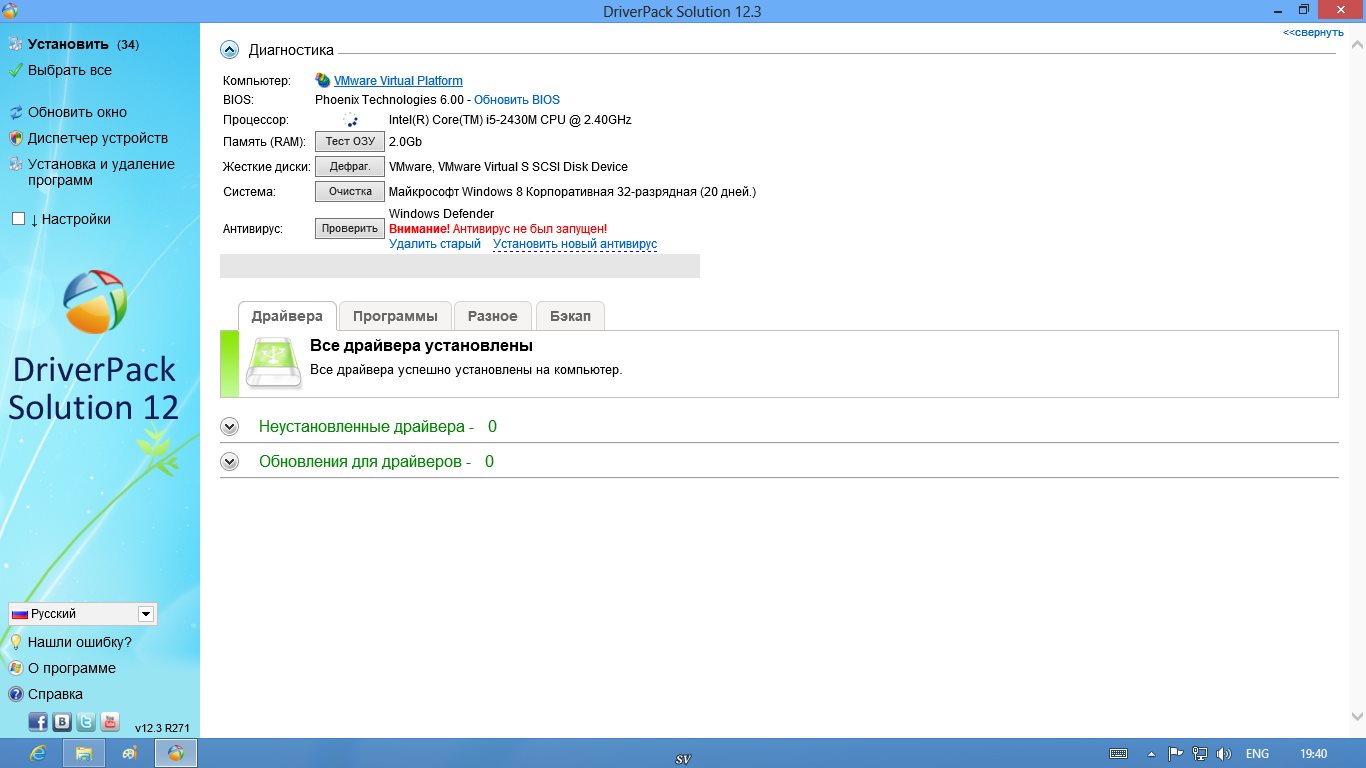Expand the Обновления для драйверов section

coord(230,462)
